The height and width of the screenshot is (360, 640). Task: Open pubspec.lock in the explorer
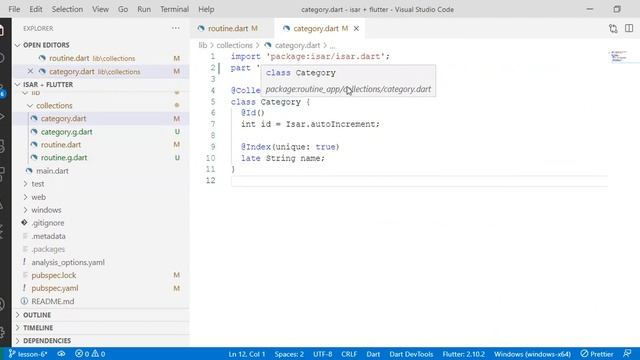pos(101,275)
